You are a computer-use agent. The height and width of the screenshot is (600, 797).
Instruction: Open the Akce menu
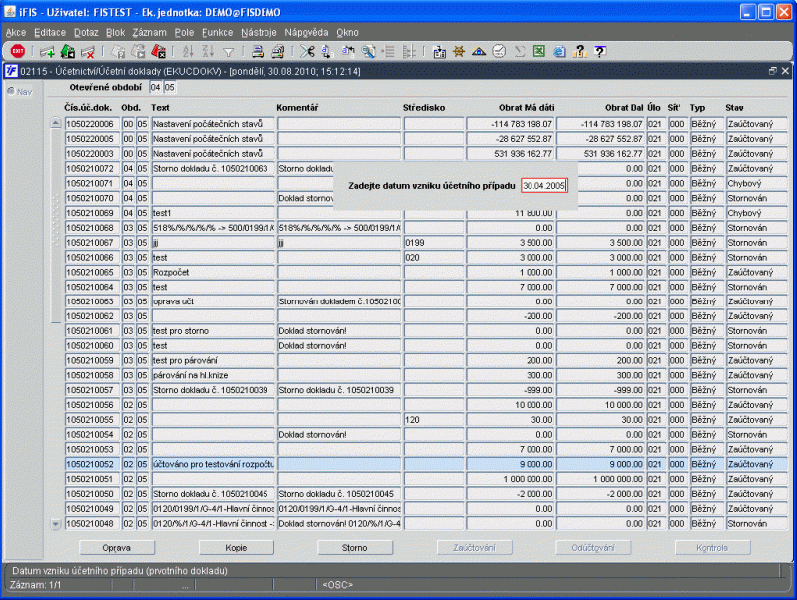16,33
